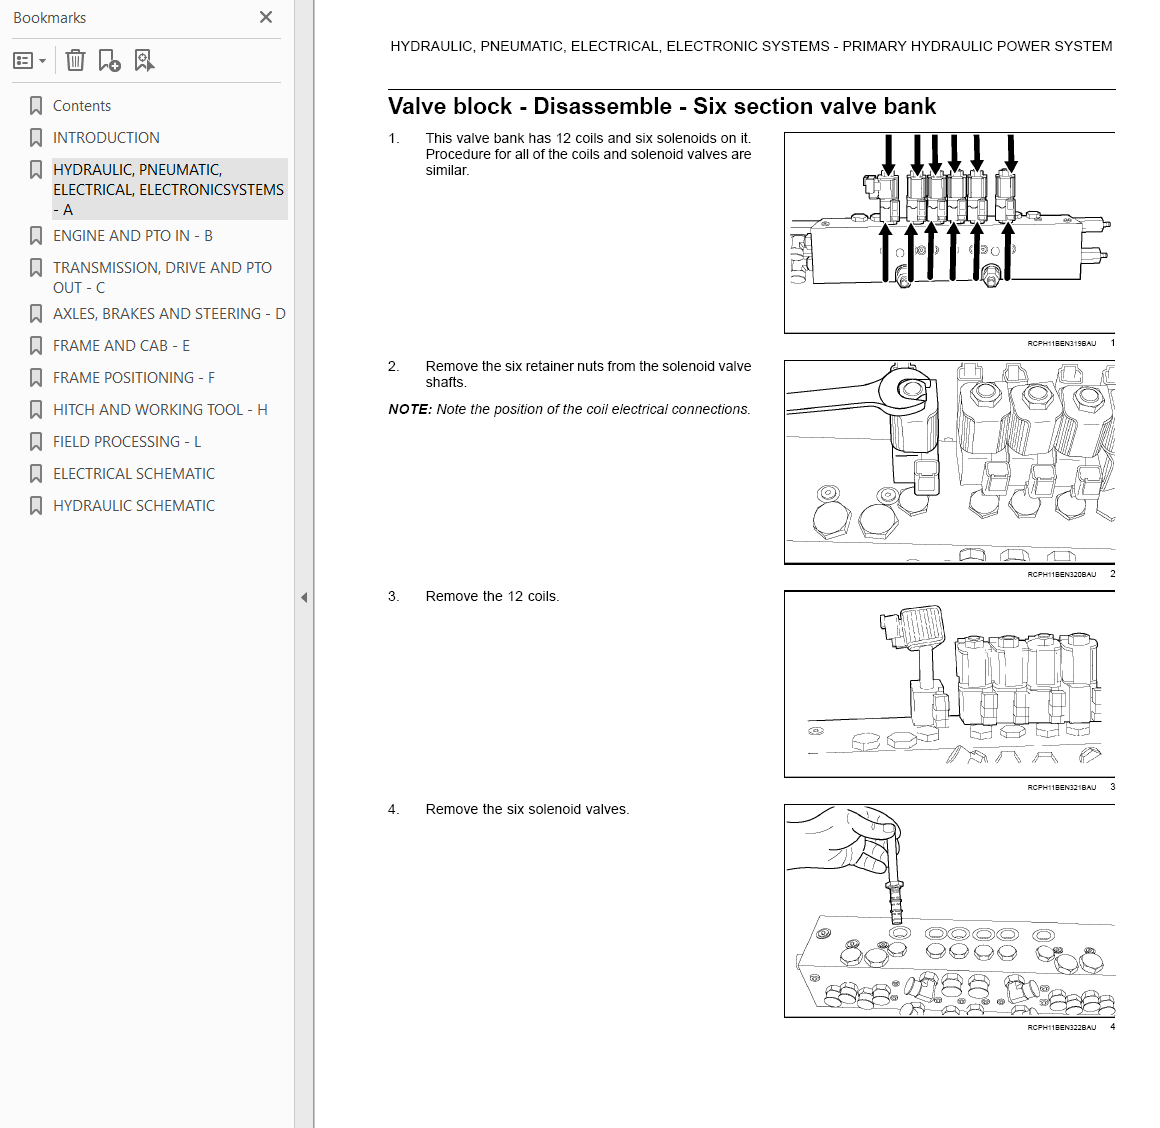Click the NOTE about coil electrical connections
Image resolution: width=1160 pixels, height=1128 pixels.
(570, 409)
